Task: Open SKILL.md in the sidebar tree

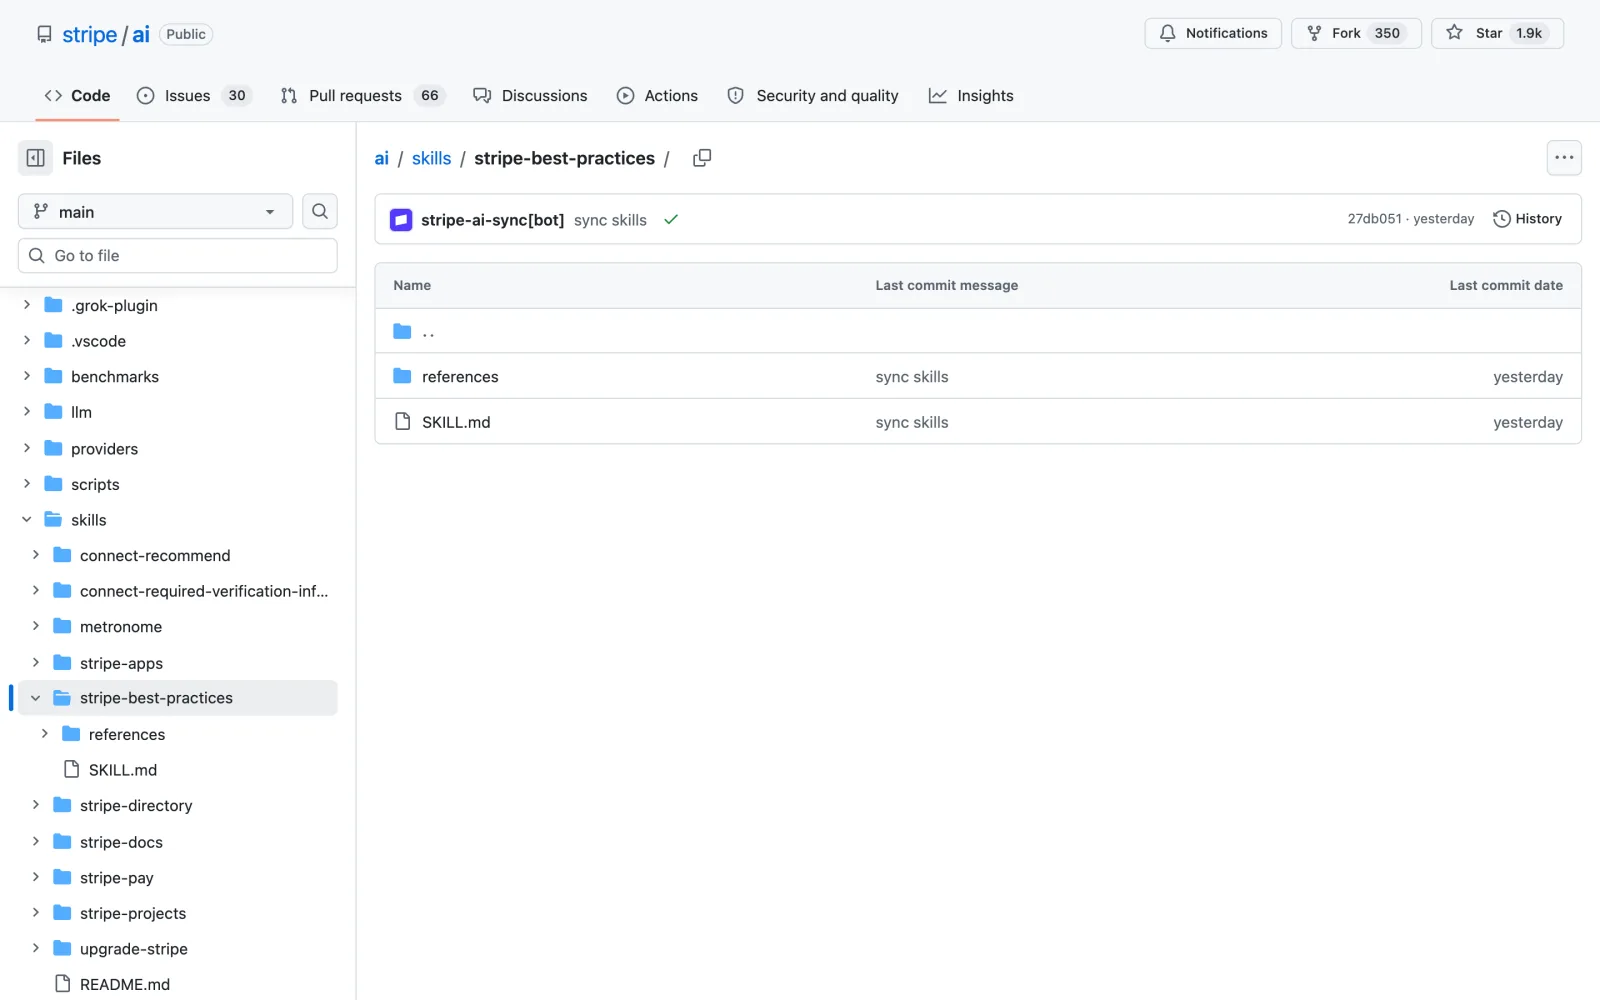Action: (123, 770)
